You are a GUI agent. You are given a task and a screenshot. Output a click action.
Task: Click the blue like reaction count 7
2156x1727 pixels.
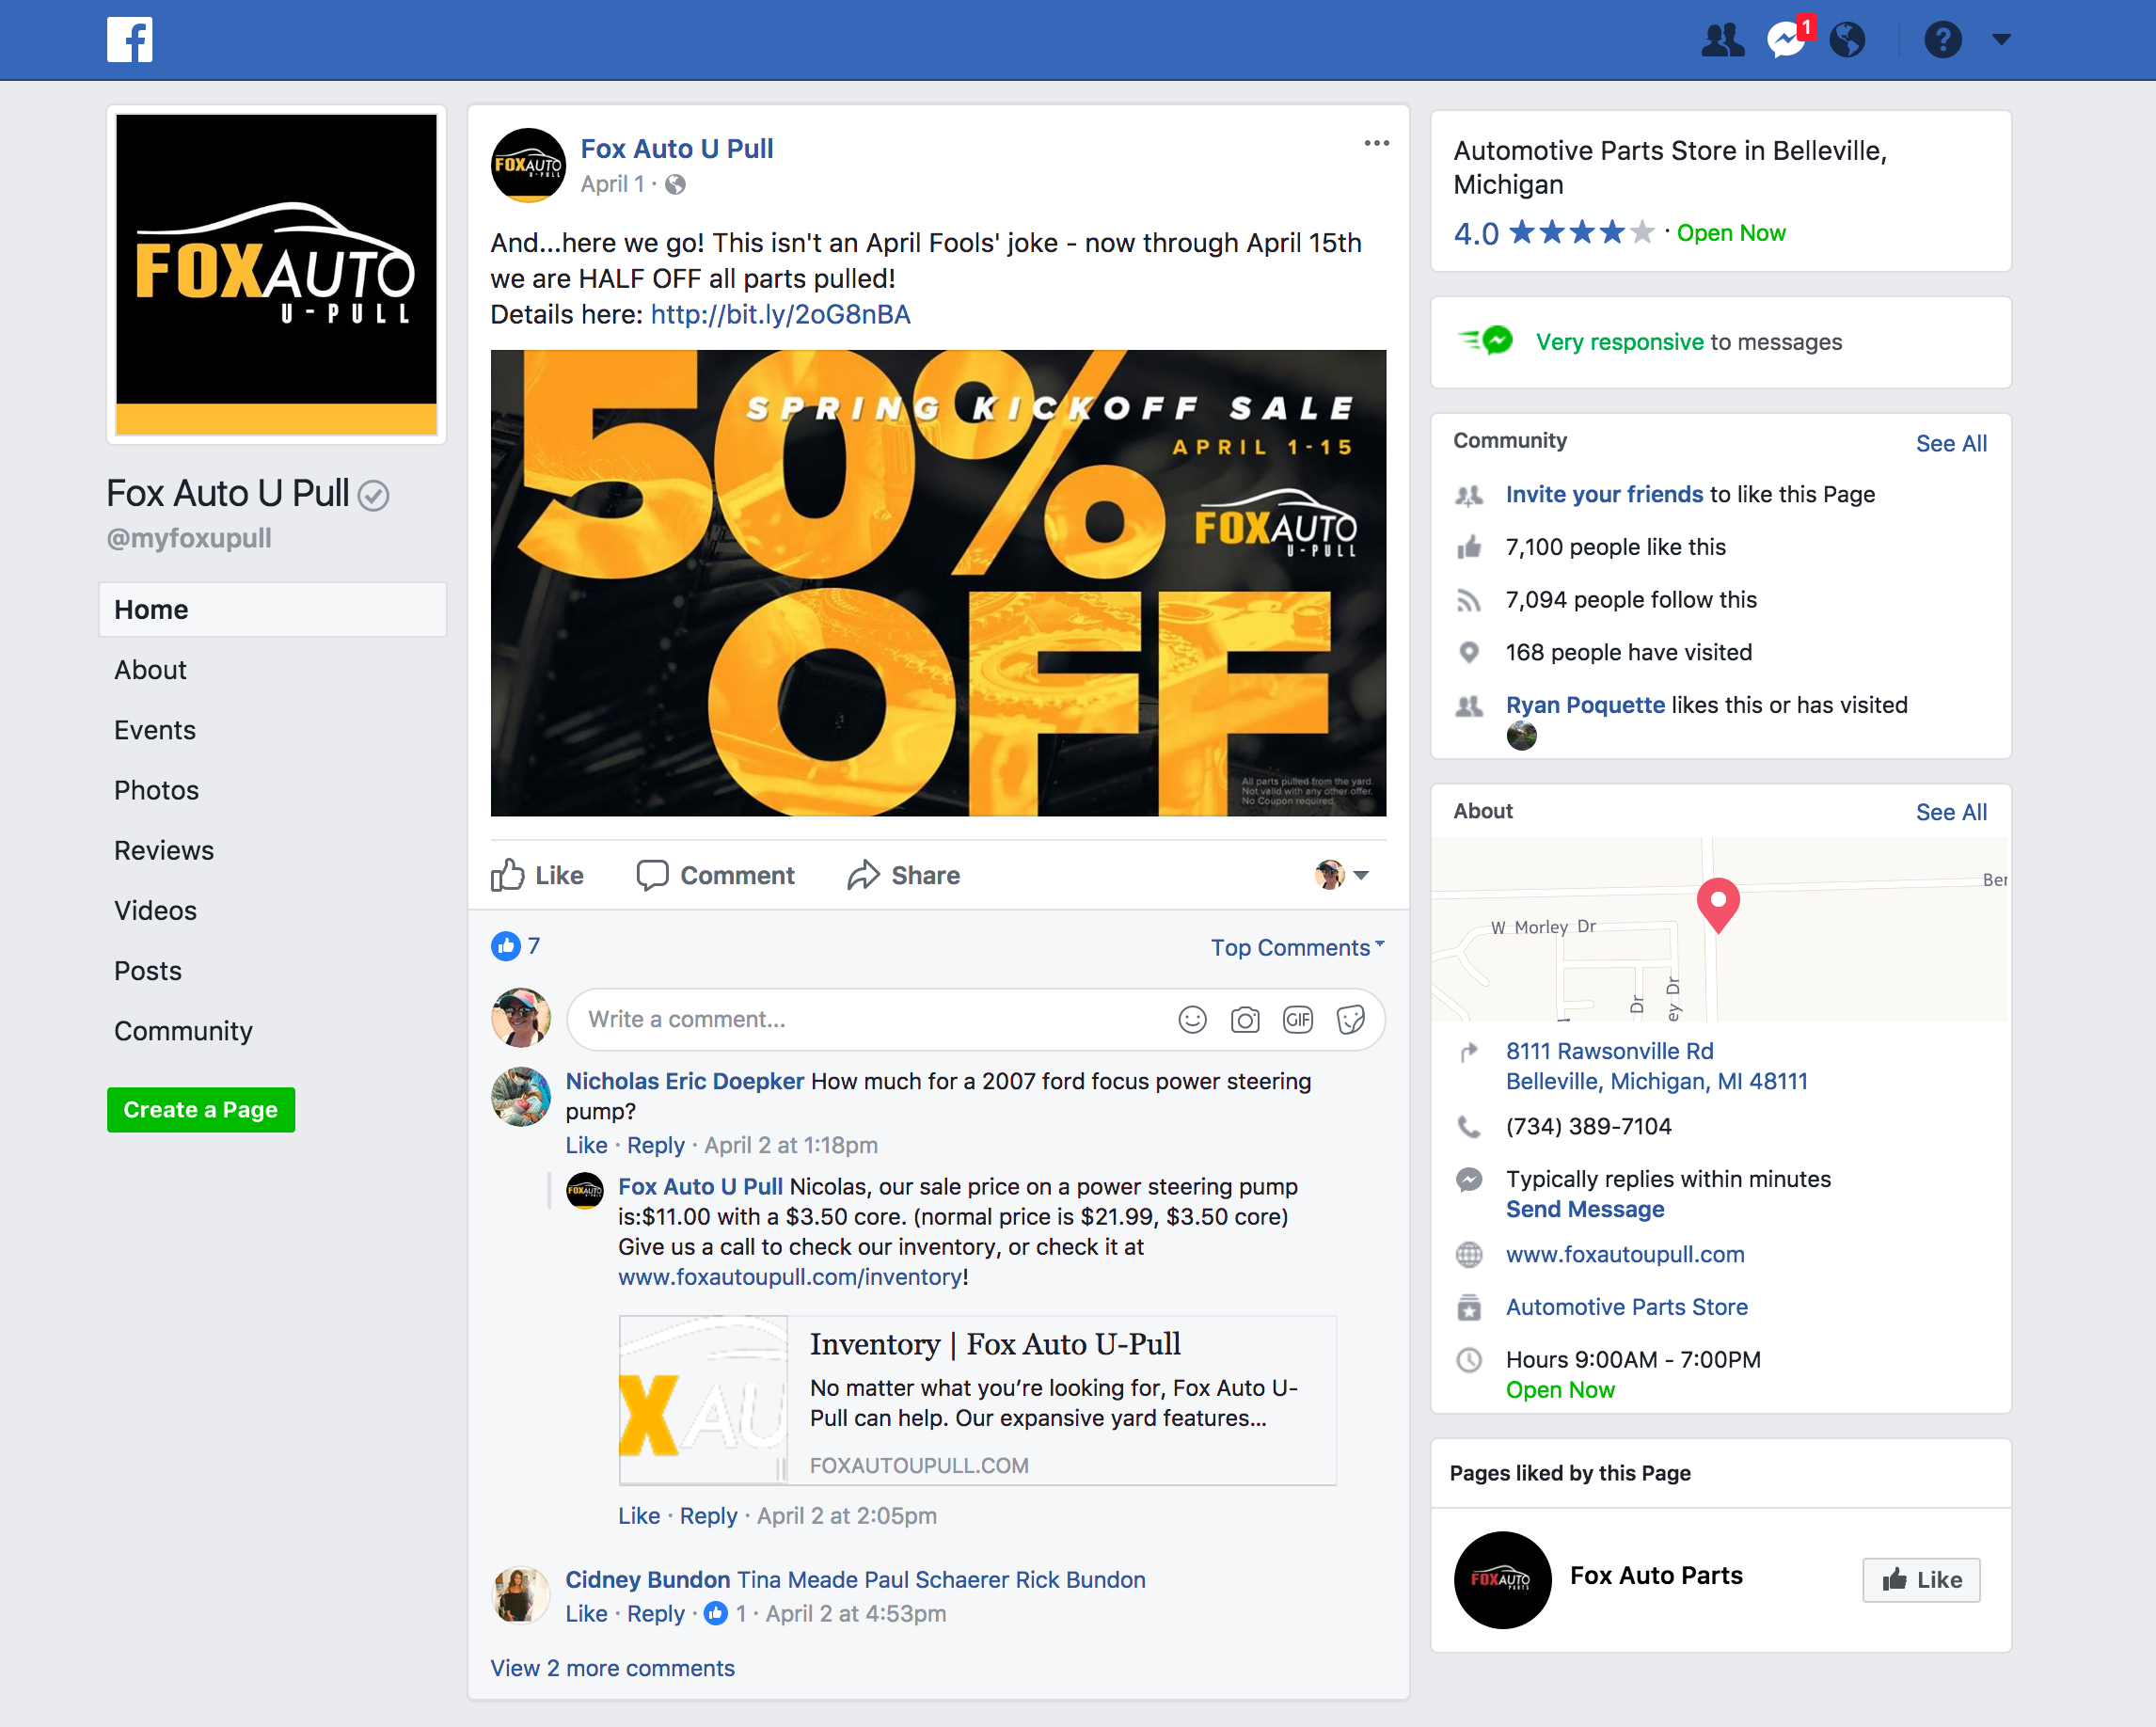coord(516,946)
